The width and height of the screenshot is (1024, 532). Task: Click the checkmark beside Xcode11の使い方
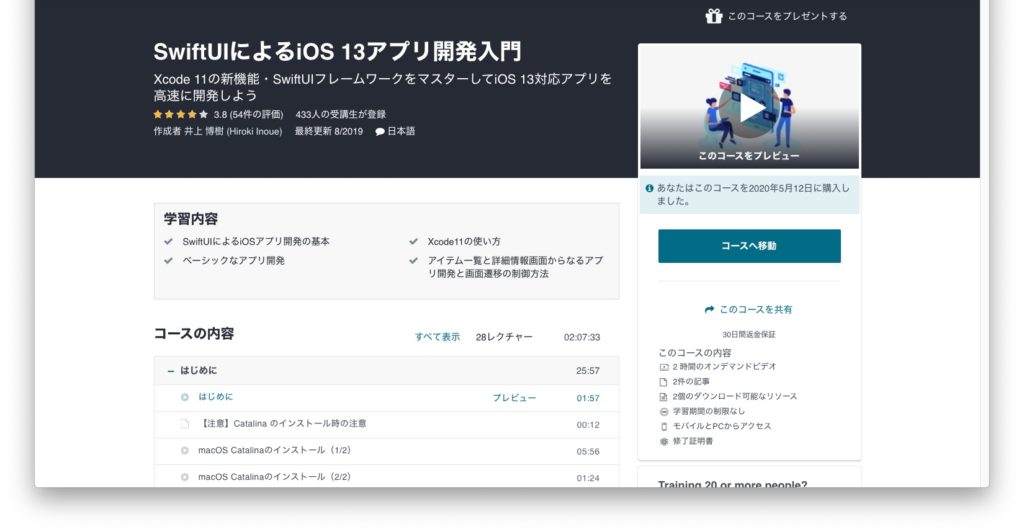[413, 242]
